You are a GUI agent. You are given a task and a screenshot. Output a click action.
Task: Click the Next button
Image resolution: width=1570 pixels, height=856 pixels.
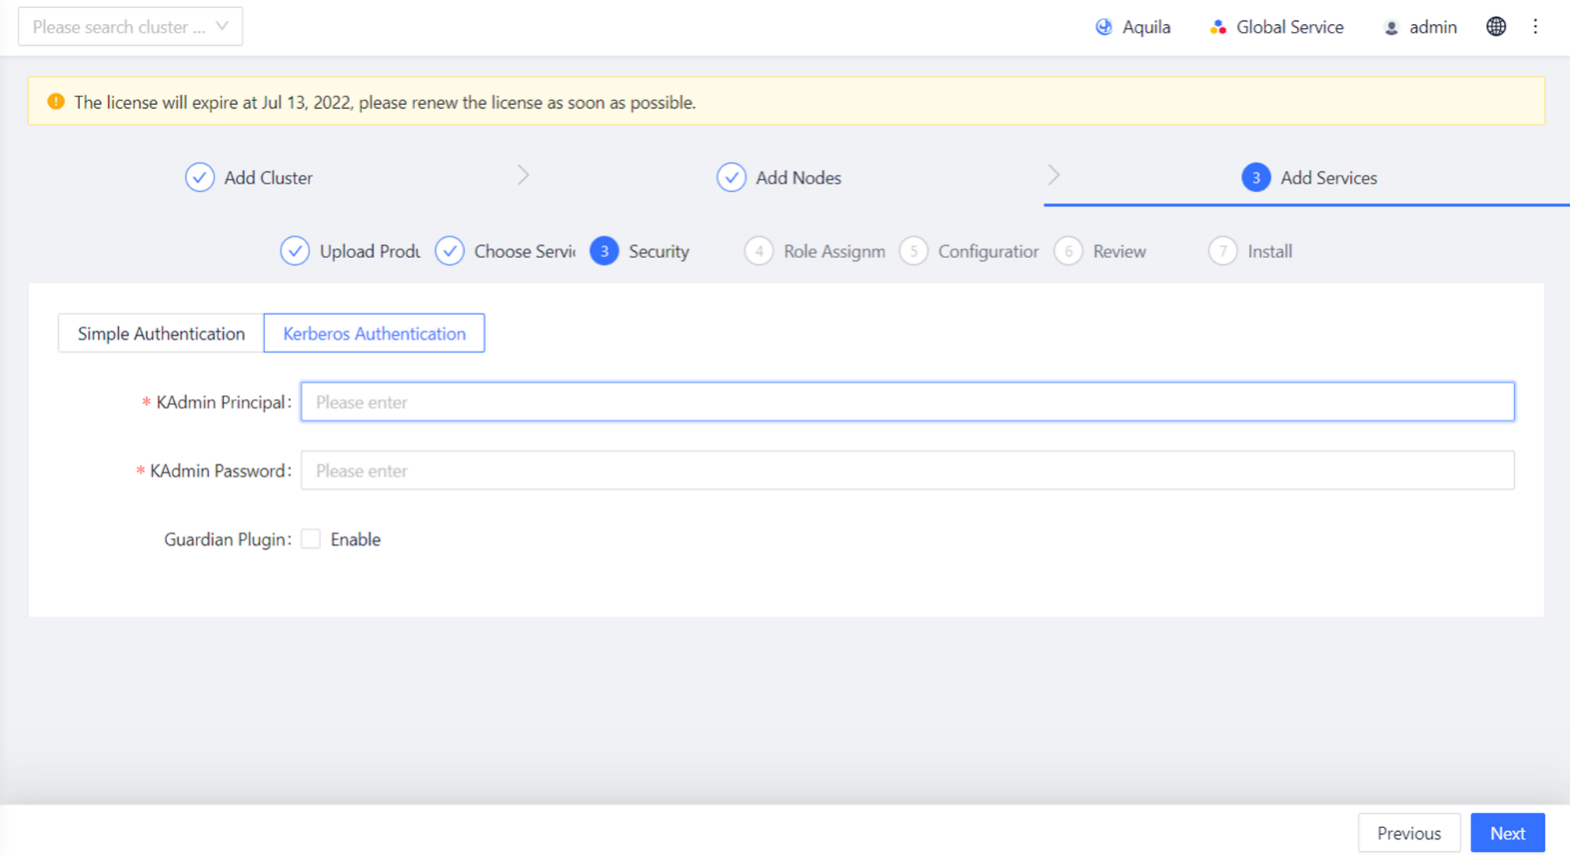(1507, 833)
